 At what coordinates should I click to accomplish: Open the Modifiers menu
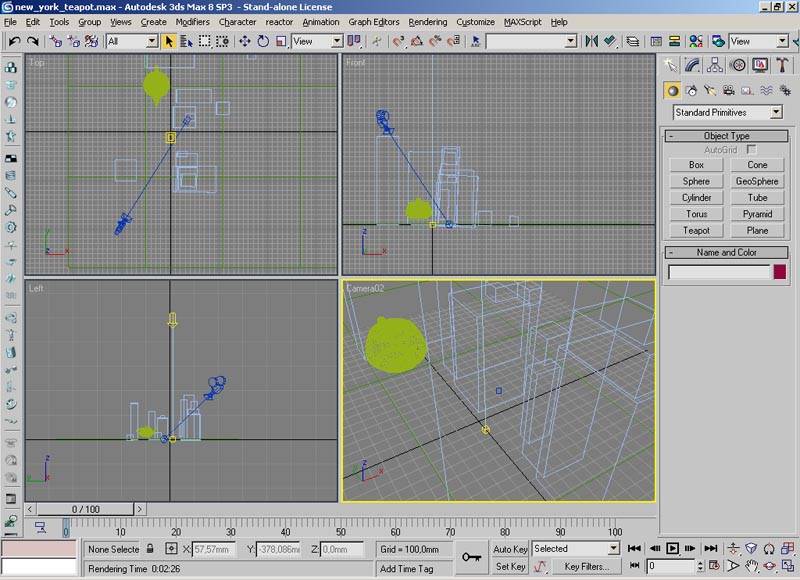[193, 21]
